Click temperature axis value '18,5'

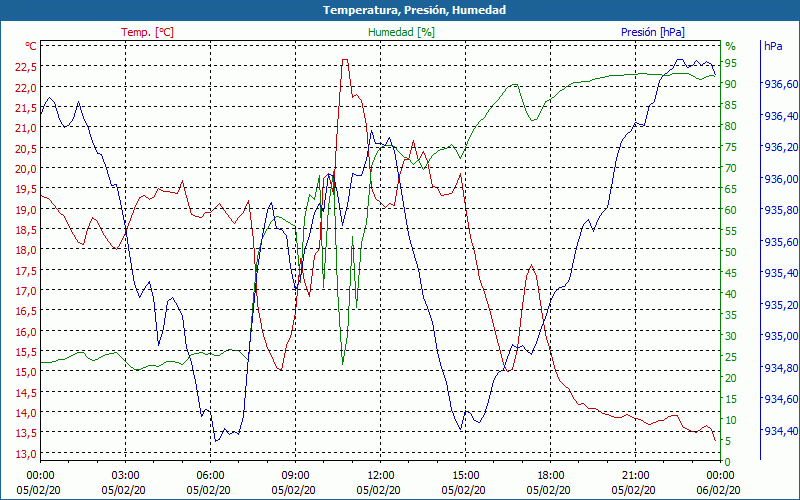[x=27, y=230]
